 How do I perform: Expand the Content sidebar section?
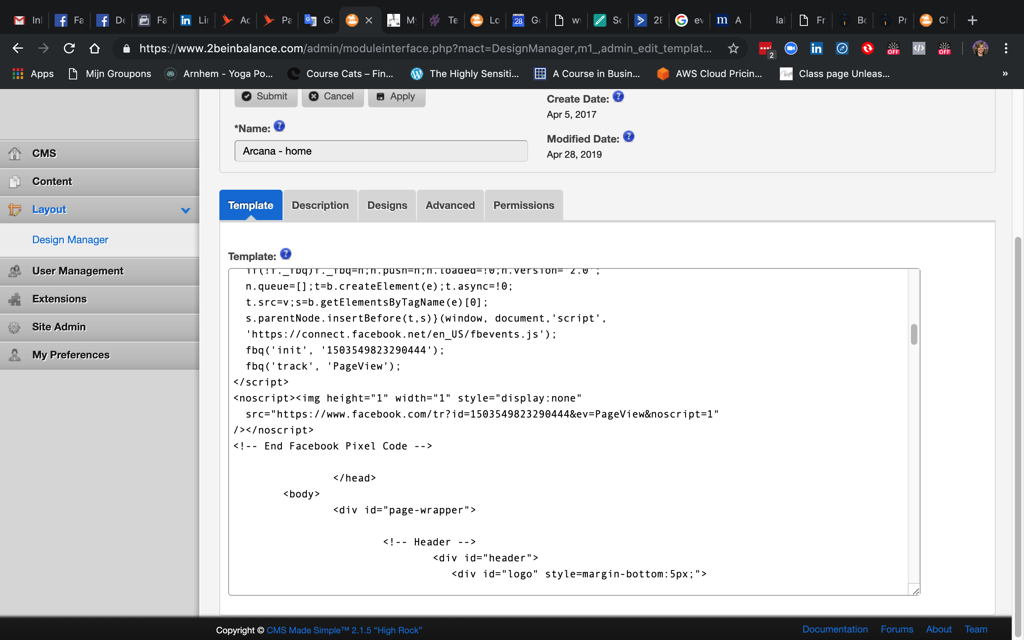point(52,181)
